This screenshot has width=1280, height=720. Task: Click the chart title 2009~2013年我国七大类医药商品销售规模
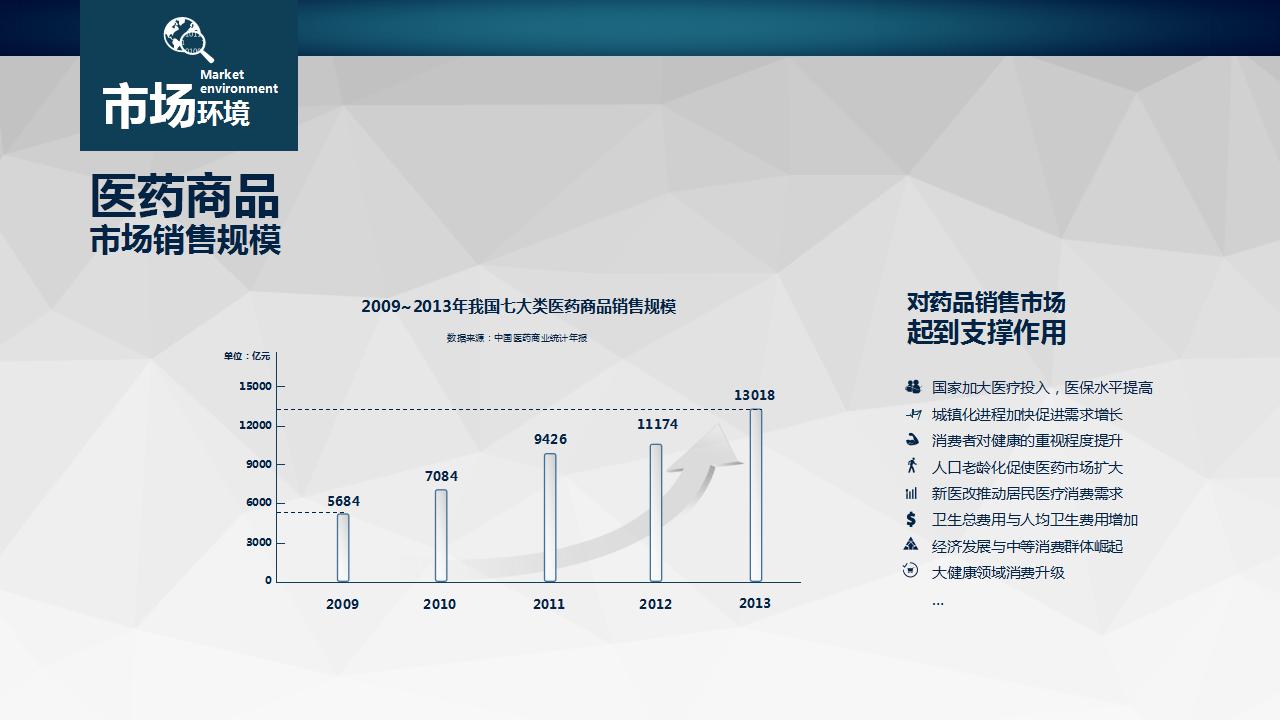tap(519, 306)
